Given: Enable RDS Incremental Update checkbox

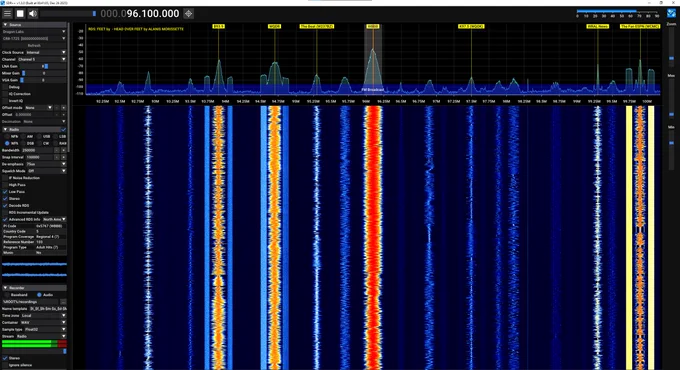Looking at the screenshot, I should 5,213.
